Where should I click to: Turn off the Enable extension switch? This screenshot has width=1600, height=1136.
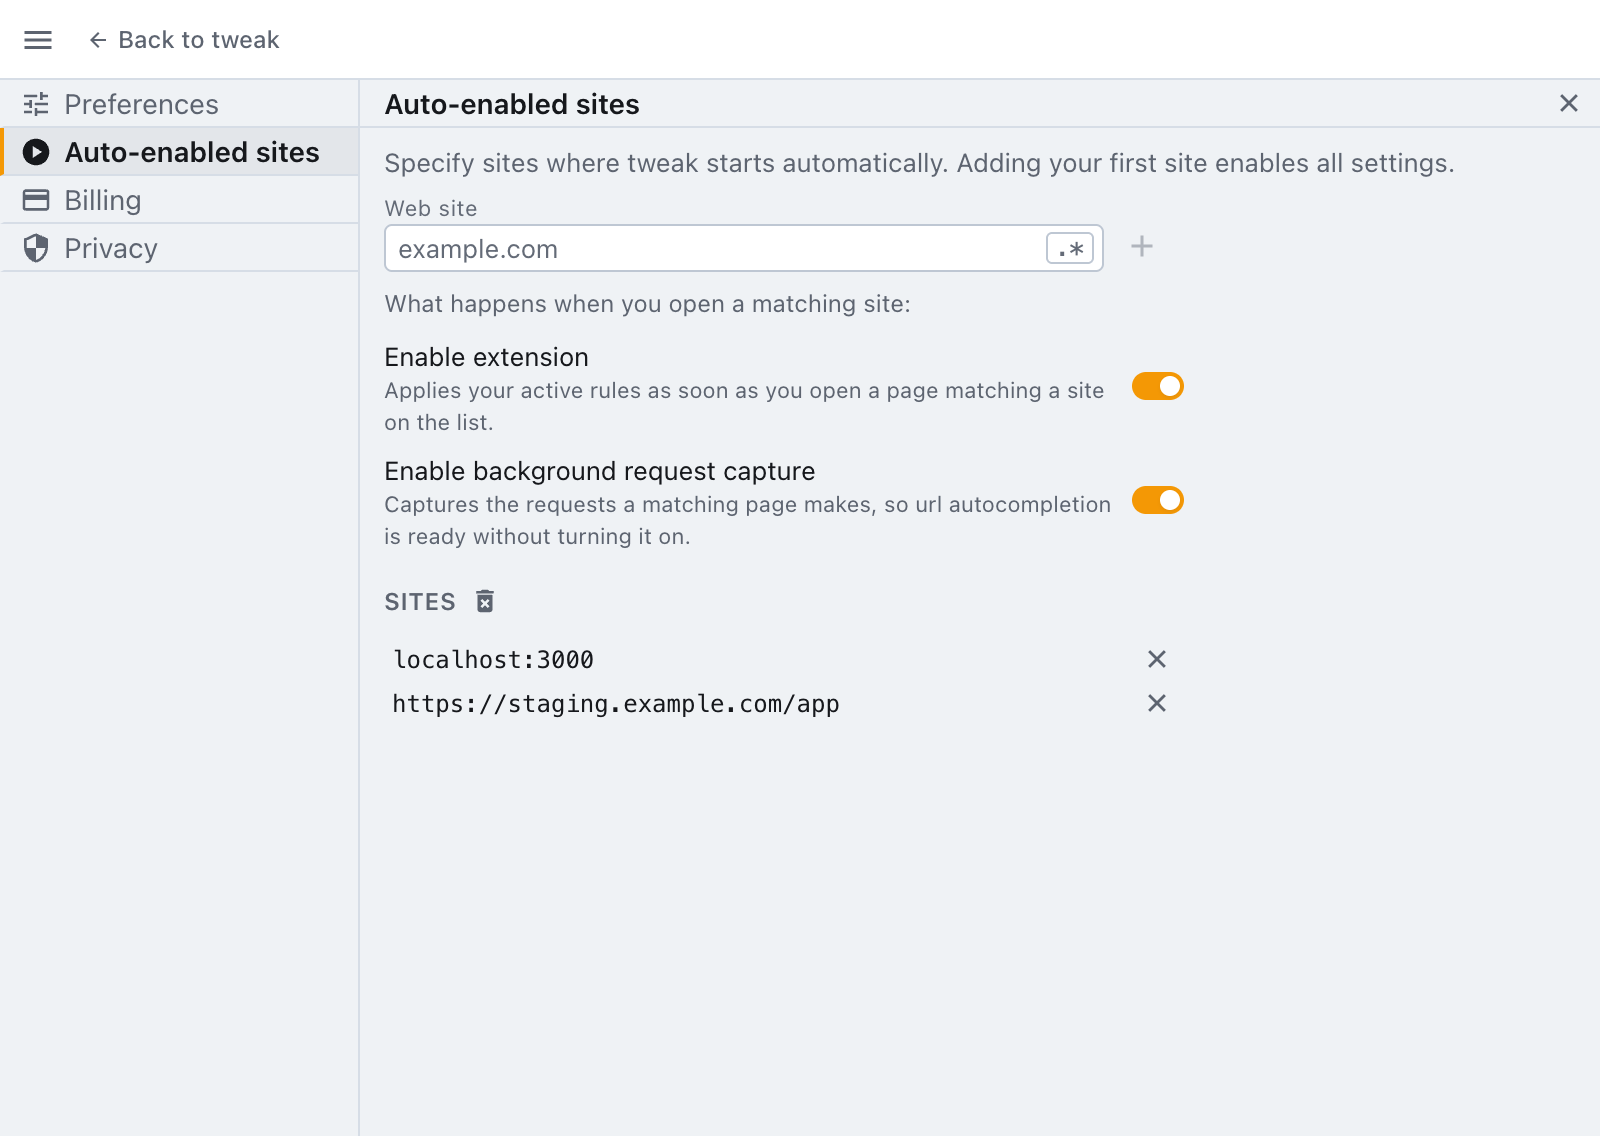[1158, 386]
